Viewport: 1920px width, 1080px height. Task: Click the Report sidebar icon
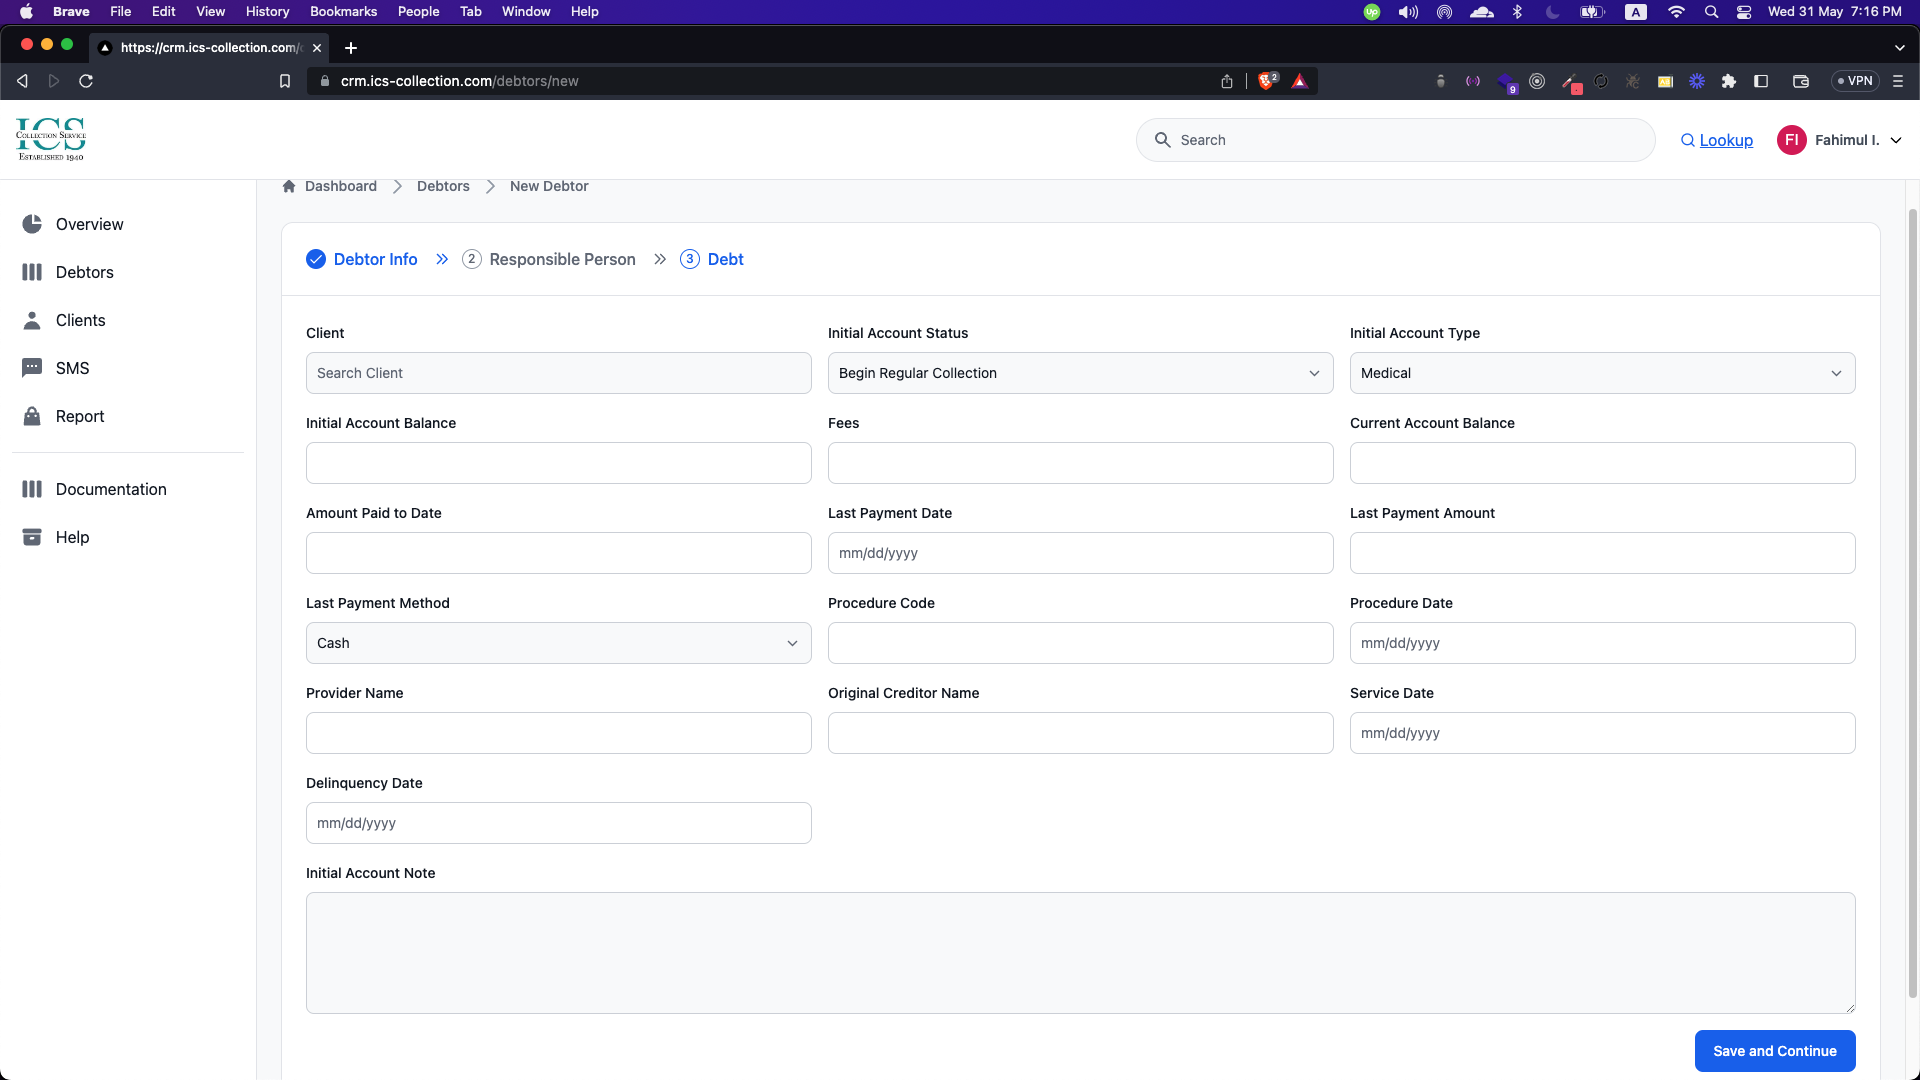pos(32,416)
